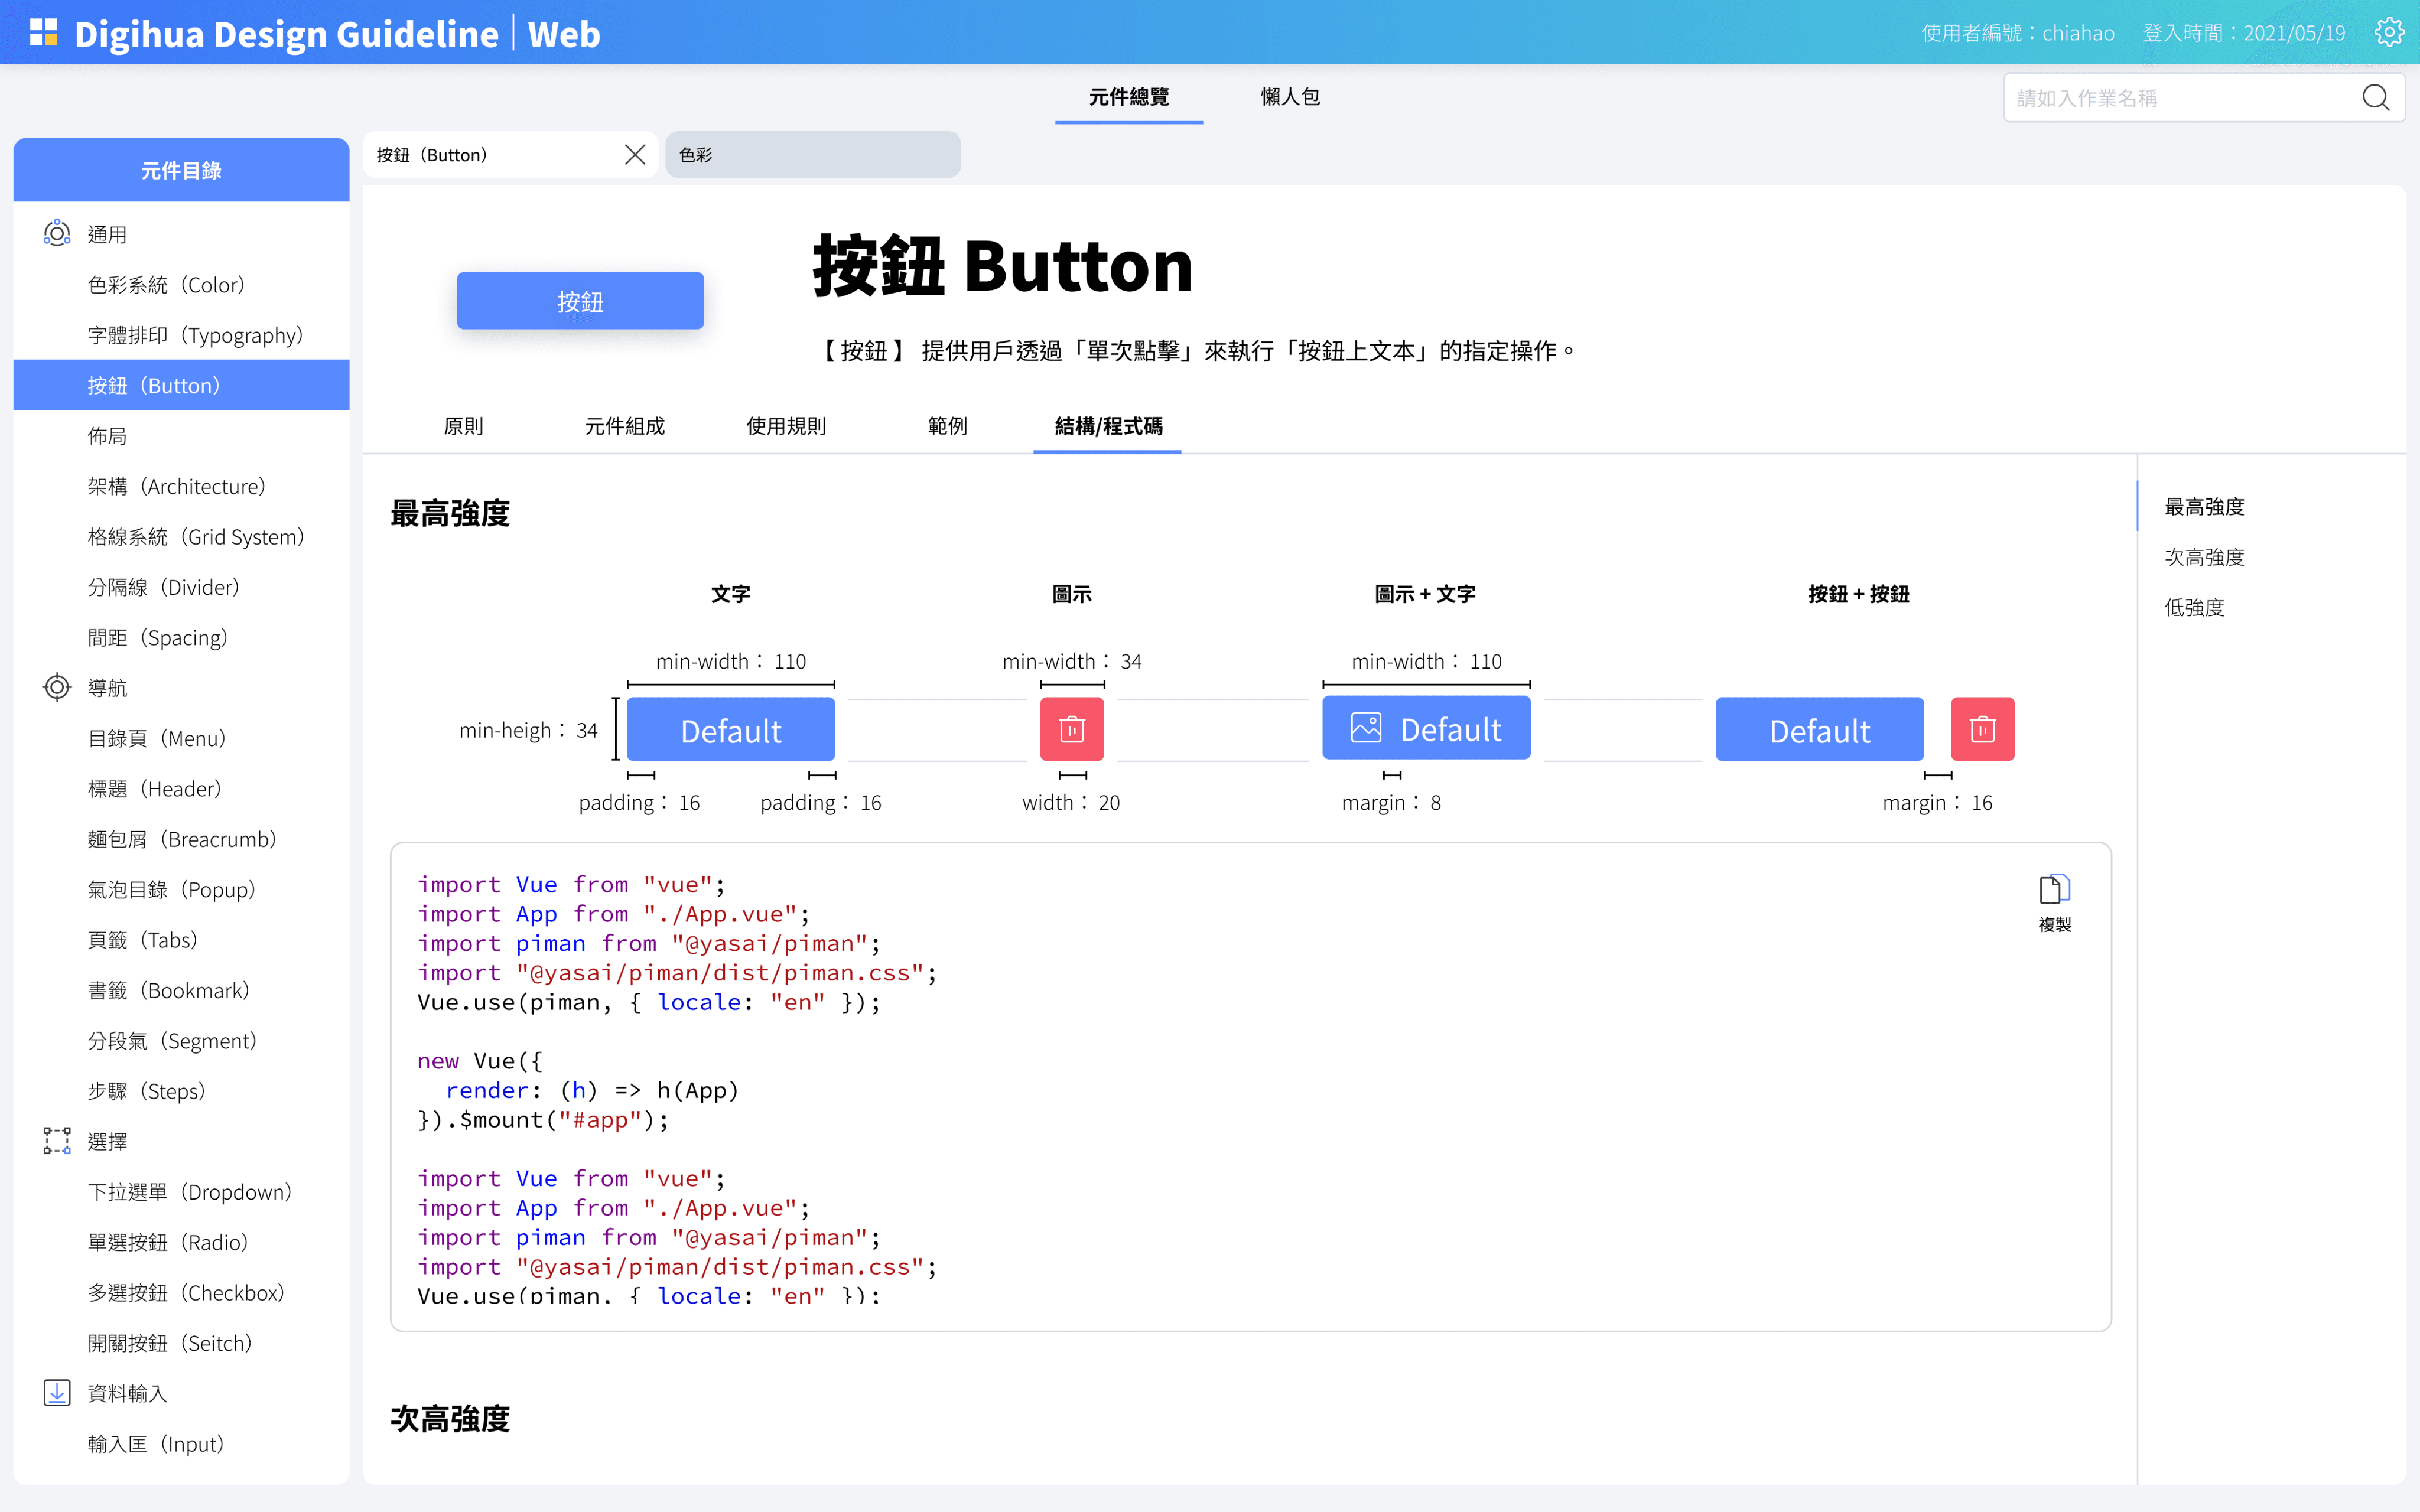Click the 導航 target icon in sidebar
Image resolution: width=2420 pixels, height=1512 pixels.
57,688
